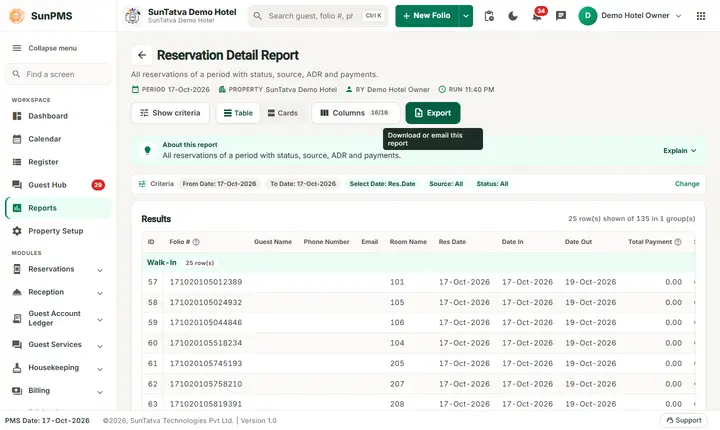
Task: Click the calendar icon beside PERIOD
Action: 135,90
